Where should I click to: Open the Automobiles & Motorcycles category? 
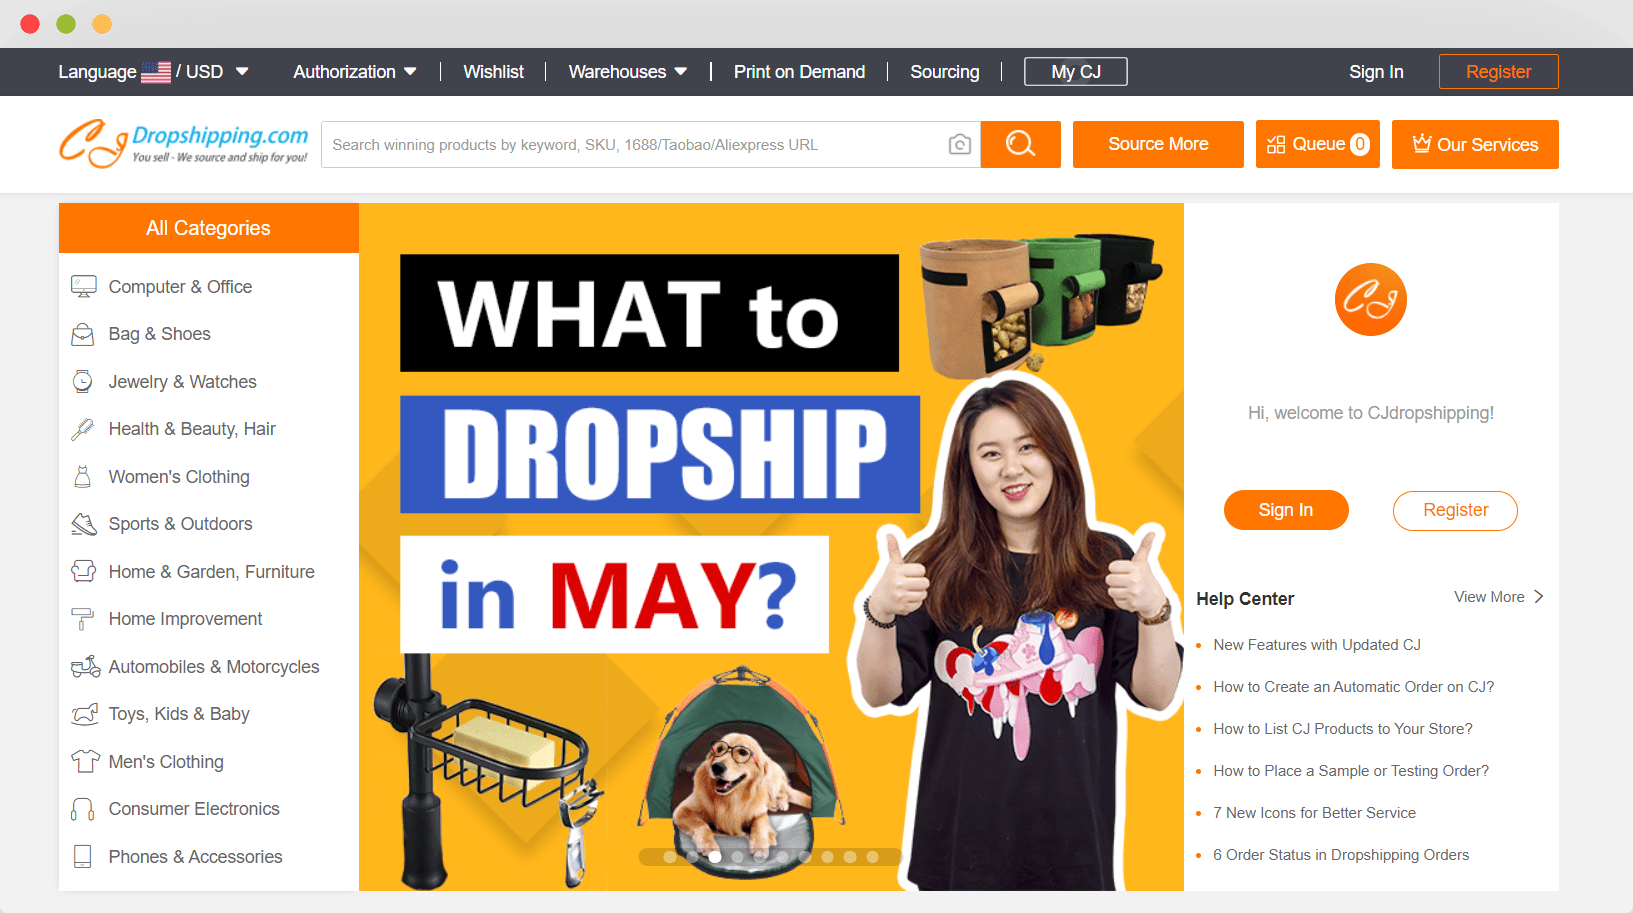[x=213, y=667]
